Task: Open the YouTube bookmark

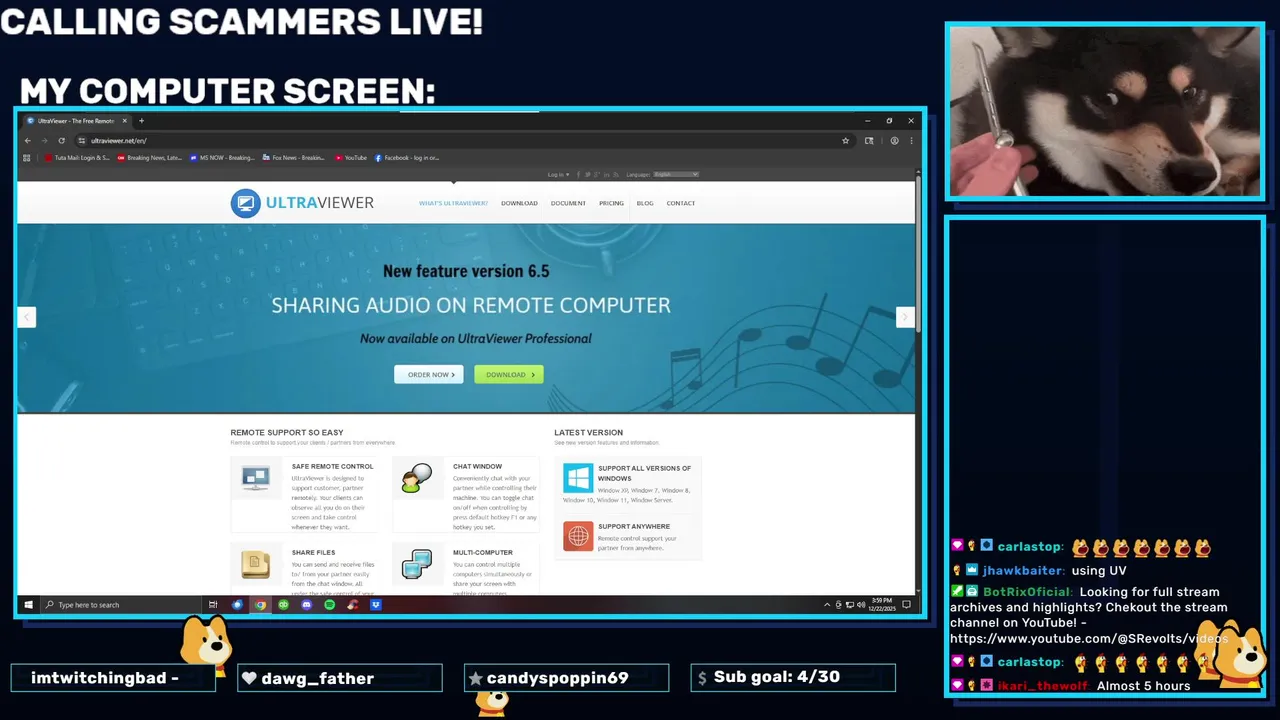Action: [351, 157]
